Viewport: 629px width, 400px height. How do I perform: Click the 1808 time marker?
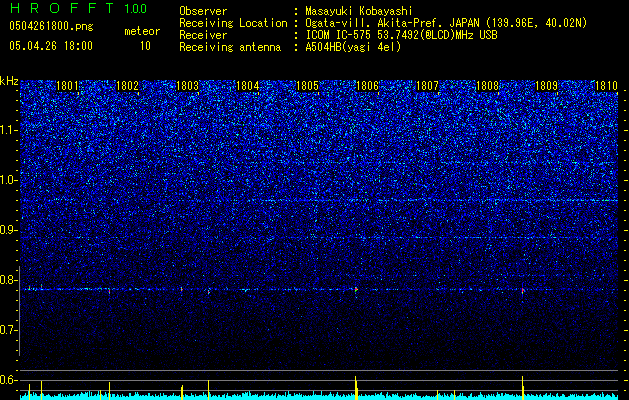[487, 86]
